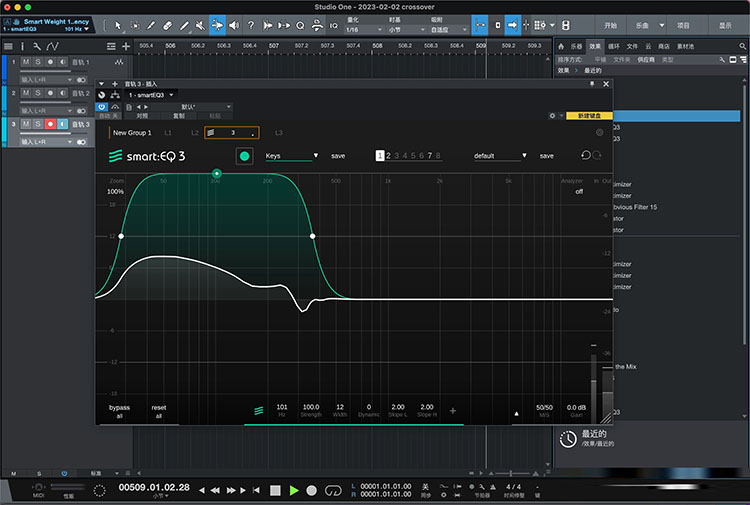Select the Range tool
The image size is (750, 505).
[x=135, y=25]
